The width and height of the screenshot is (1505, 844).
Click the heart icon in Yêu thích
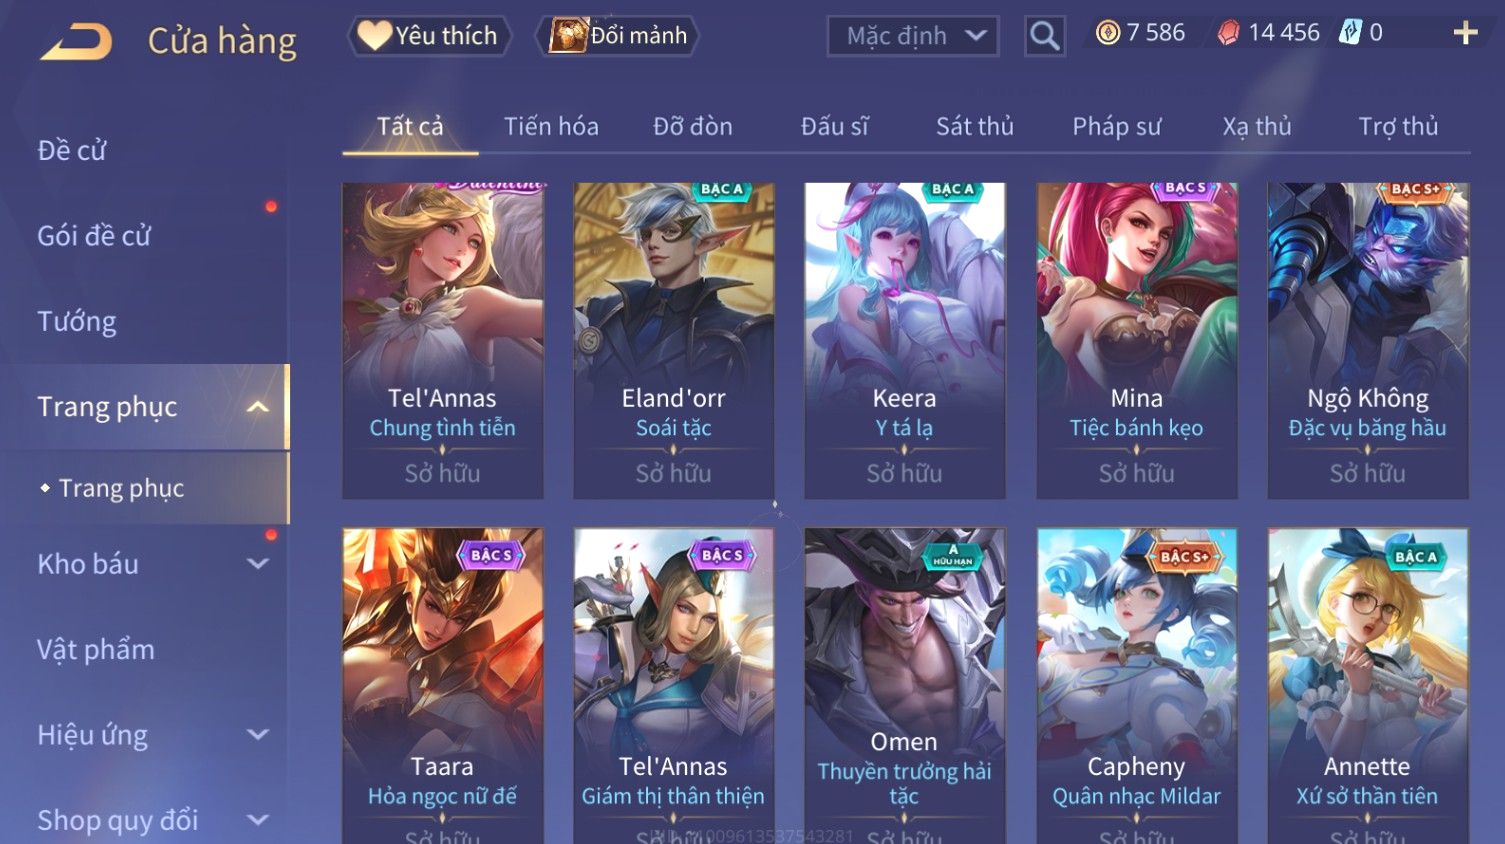pyautogui.click(x=374, y=35)
